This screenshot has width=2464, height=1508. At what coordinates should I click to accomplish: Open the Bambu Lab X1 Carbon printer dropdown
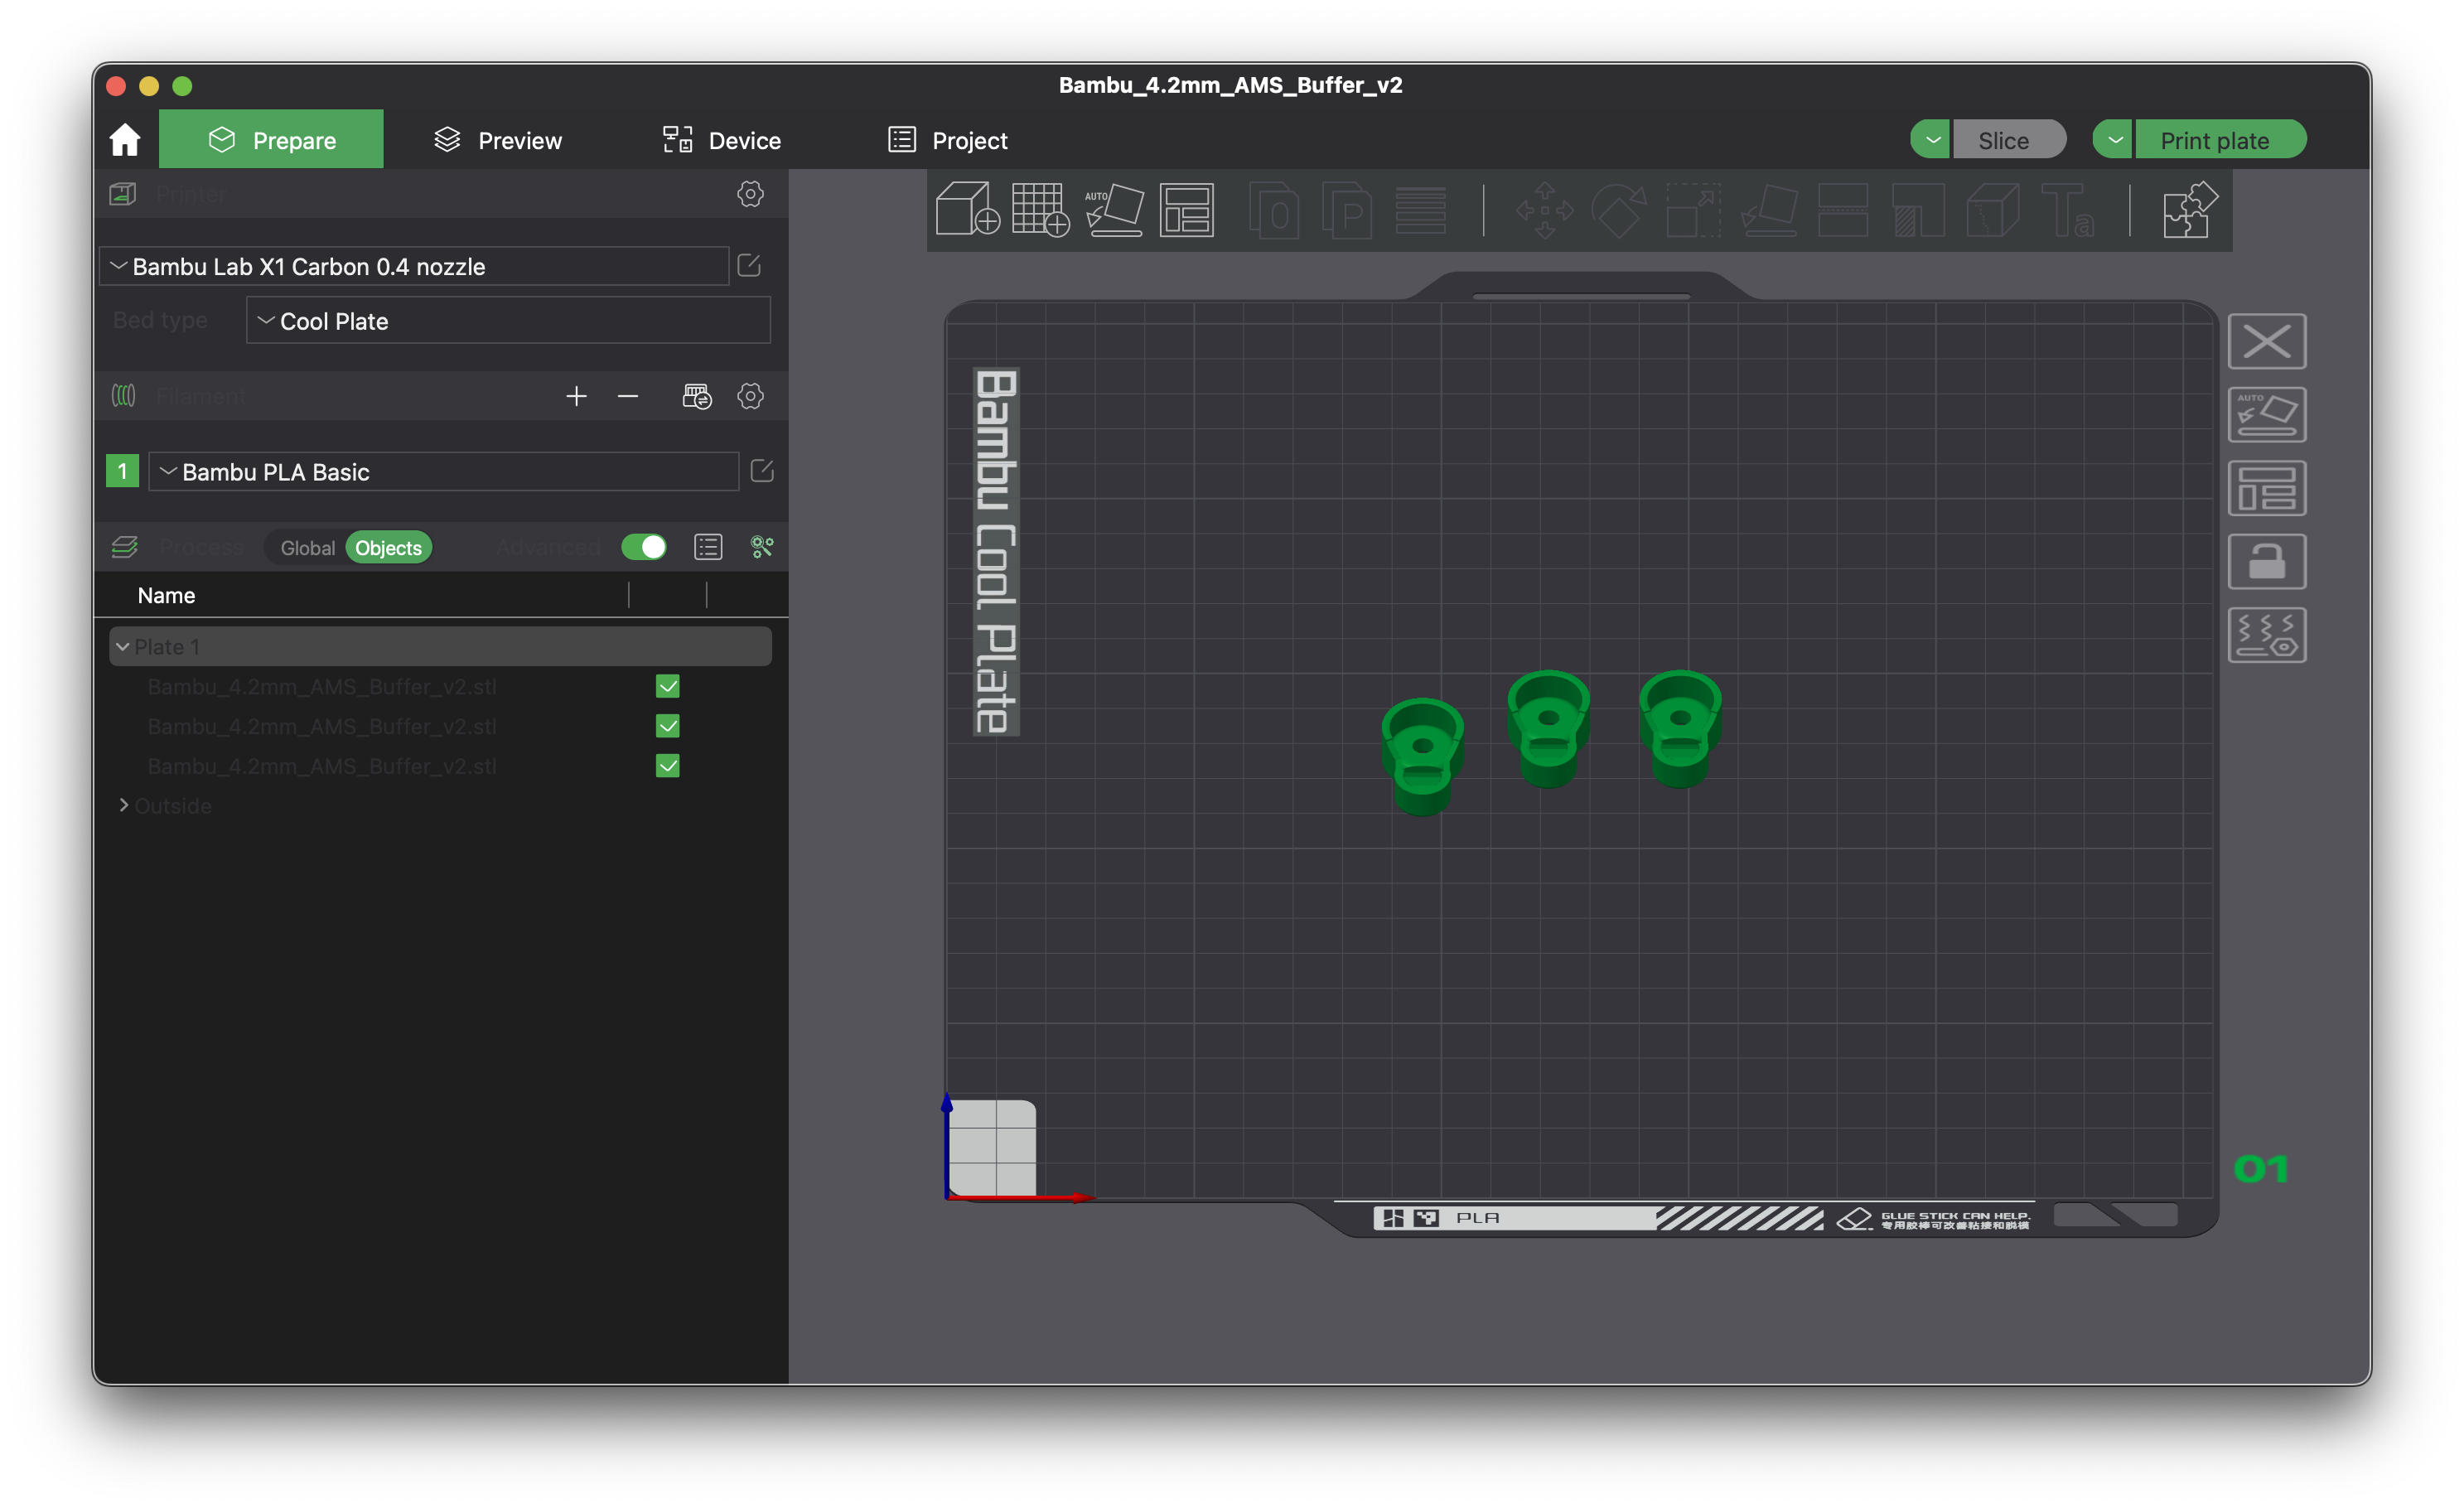414,266
